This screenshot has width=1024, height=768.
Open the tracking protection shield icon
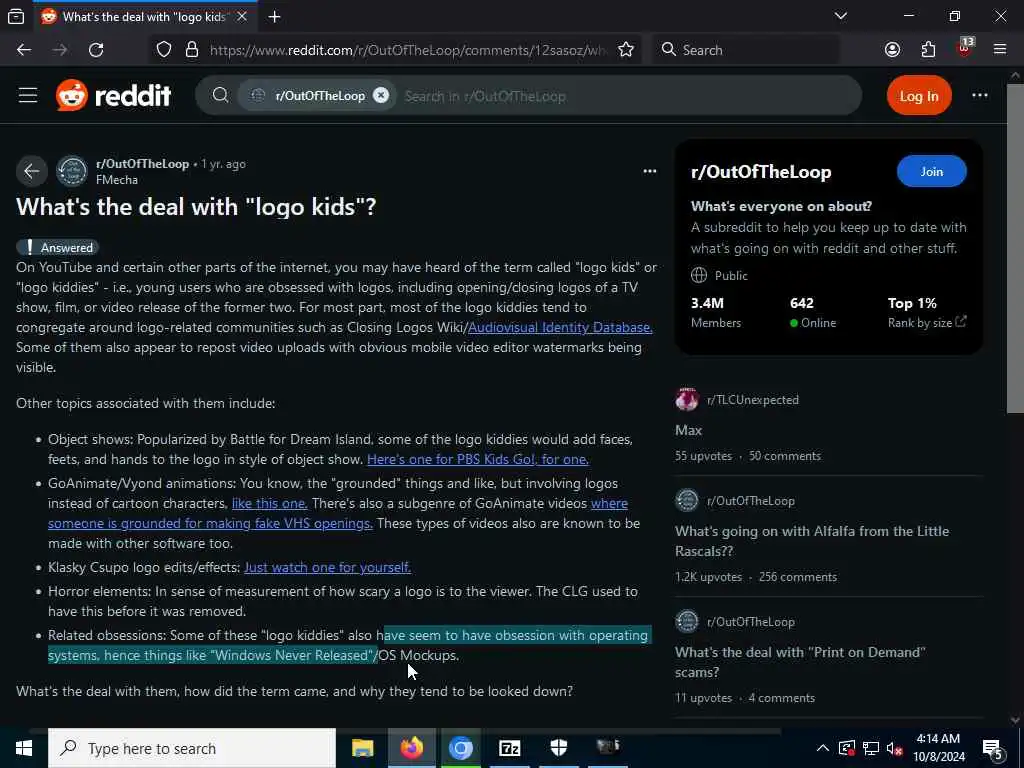(x=164, y=50)
